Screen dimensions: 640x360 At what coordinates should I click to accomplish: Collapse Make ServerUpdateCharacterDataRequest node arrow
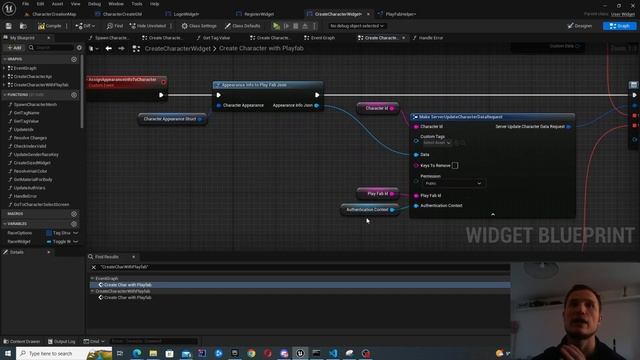tap(493, 214)
